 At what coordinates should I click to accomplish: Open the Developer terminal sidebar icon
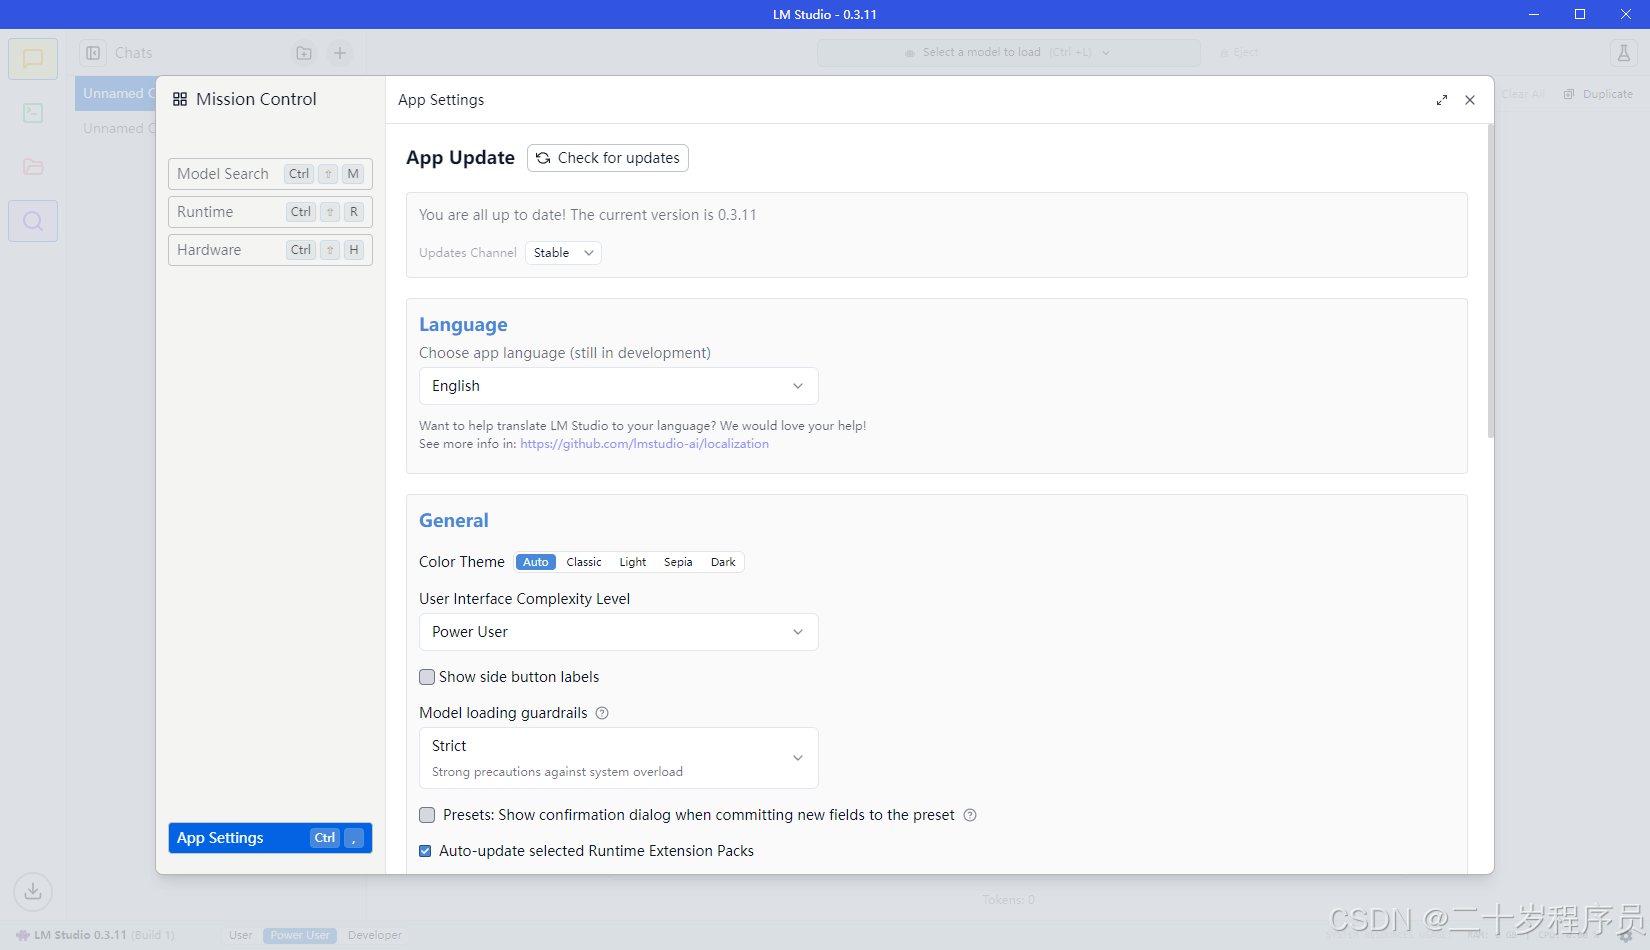click(x=33, y=113)
